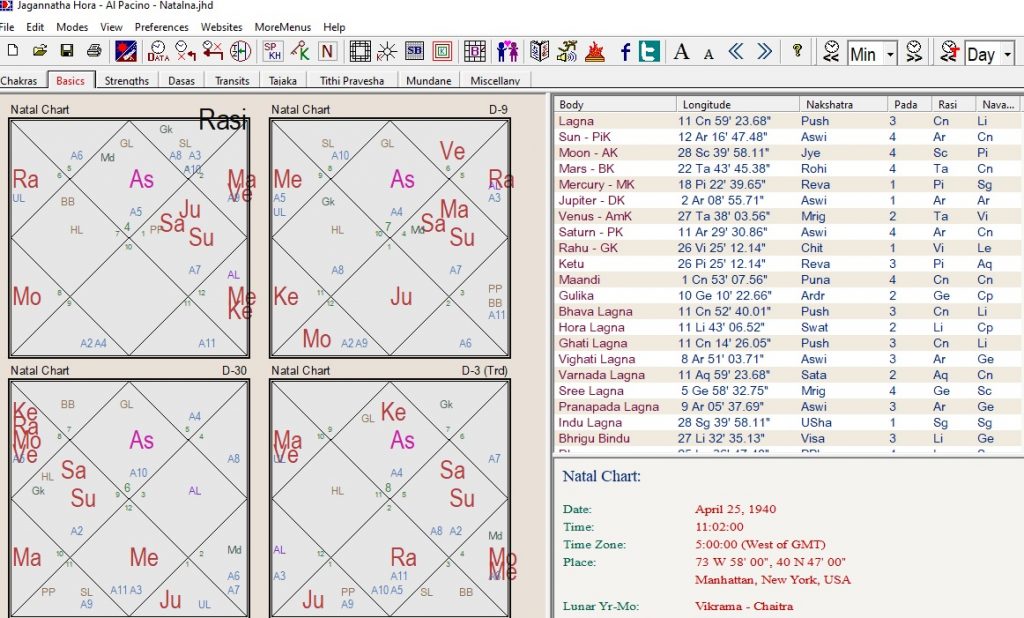
Task: Open the MoreMenus menu
Action: pos(283,27)
